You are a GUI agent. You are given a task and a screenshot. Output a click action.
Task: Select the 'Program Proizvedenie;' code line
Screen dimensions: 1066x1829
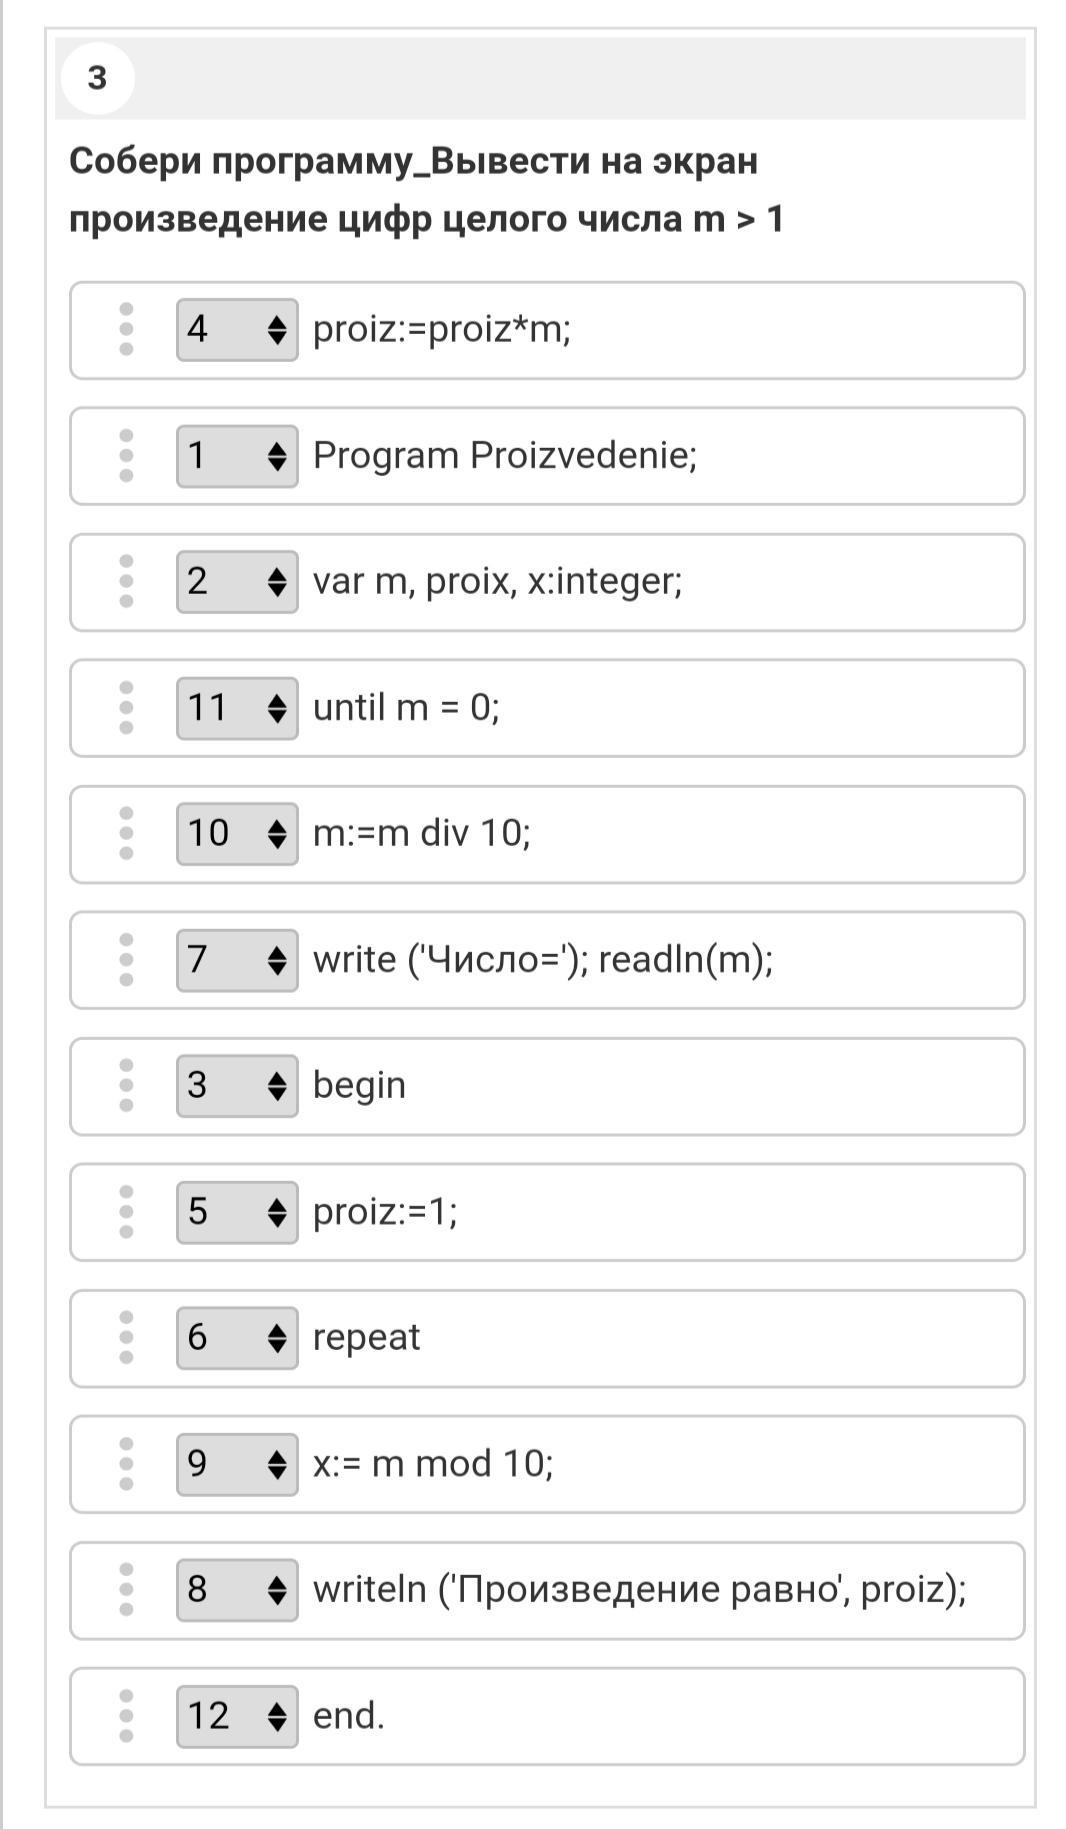(x=504, y=456)
